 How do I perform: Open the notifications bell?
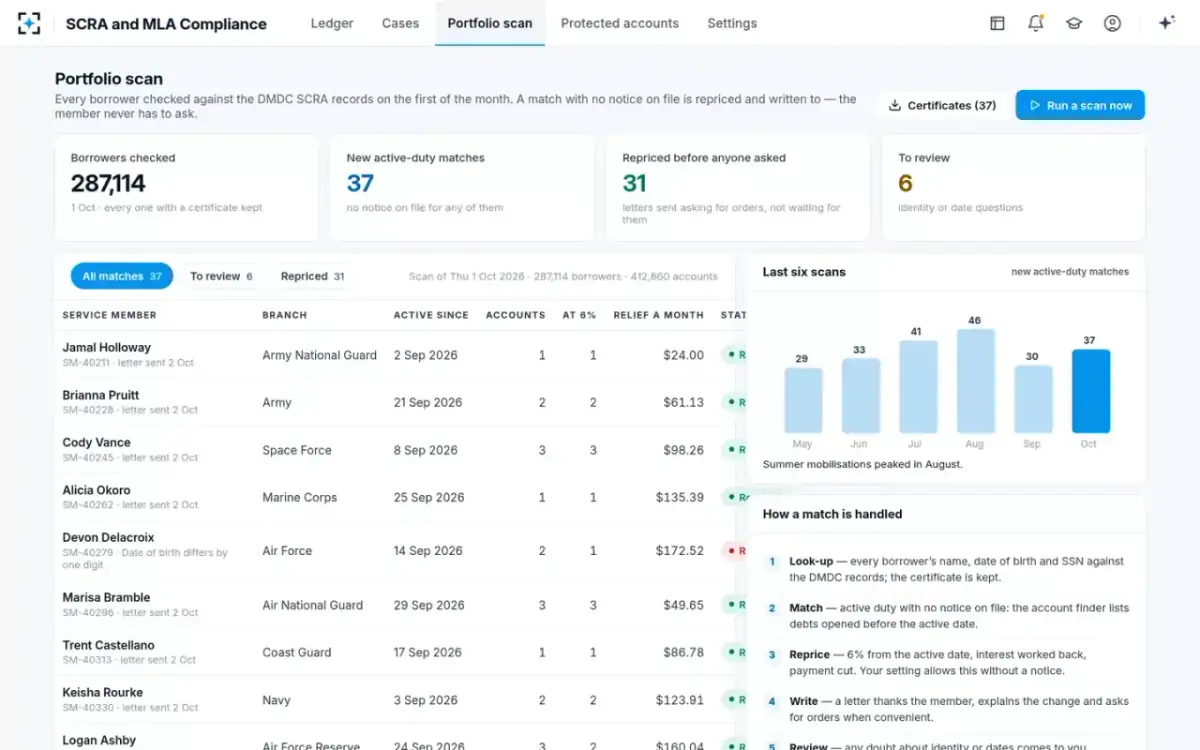pyautogui.click(x=1035, y=23)
